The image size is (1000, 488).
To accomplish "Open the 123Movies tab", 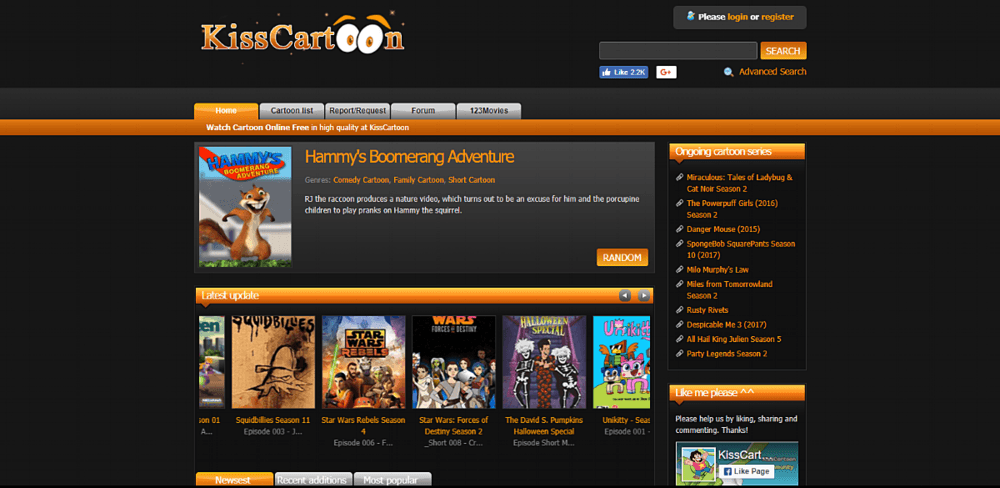I will pyautogui.click(x=489, y=111).
